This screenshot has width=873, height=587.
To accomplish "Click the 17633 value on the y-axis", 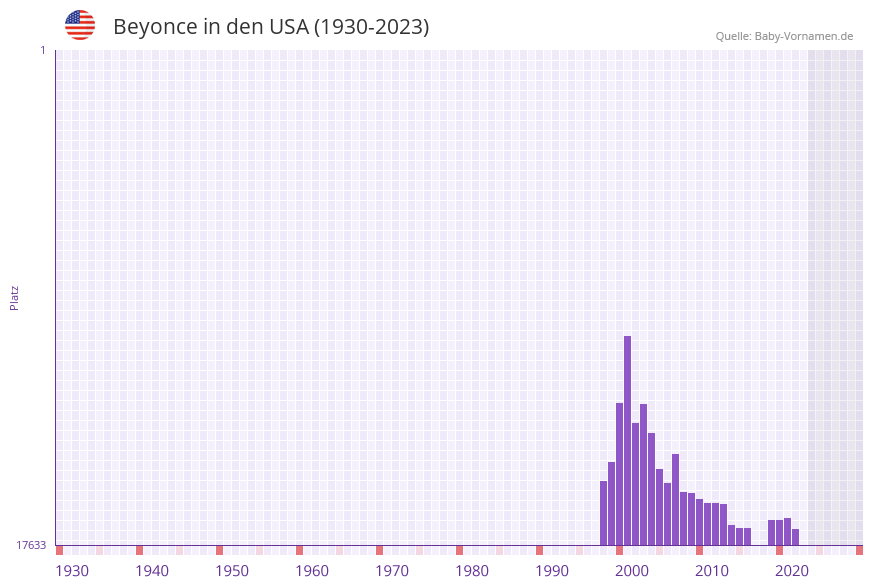I will (30, 544).
